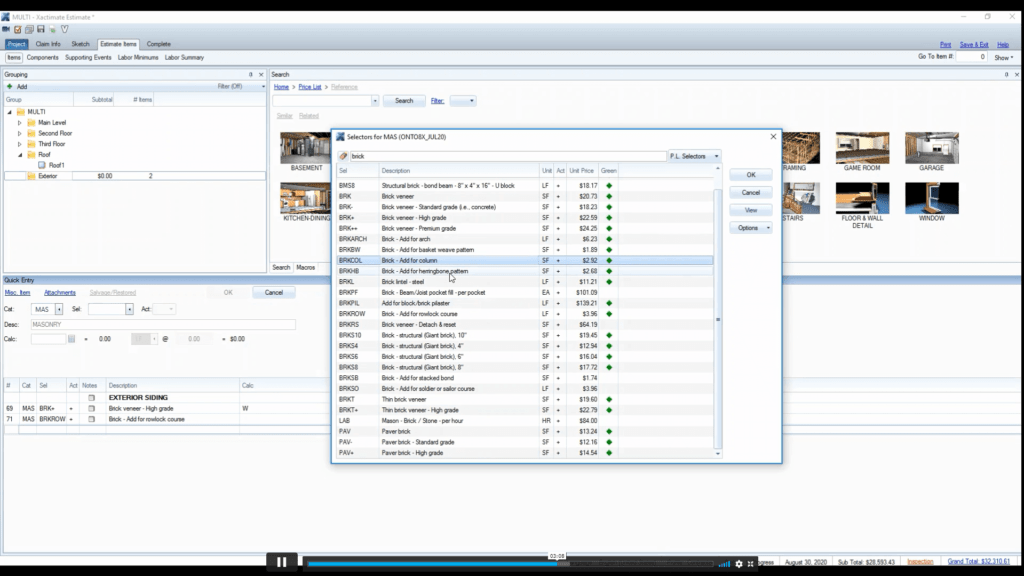Expand the Third Floor tree node
Screen dimensions: 1024x576
click(x=20, y=144)
